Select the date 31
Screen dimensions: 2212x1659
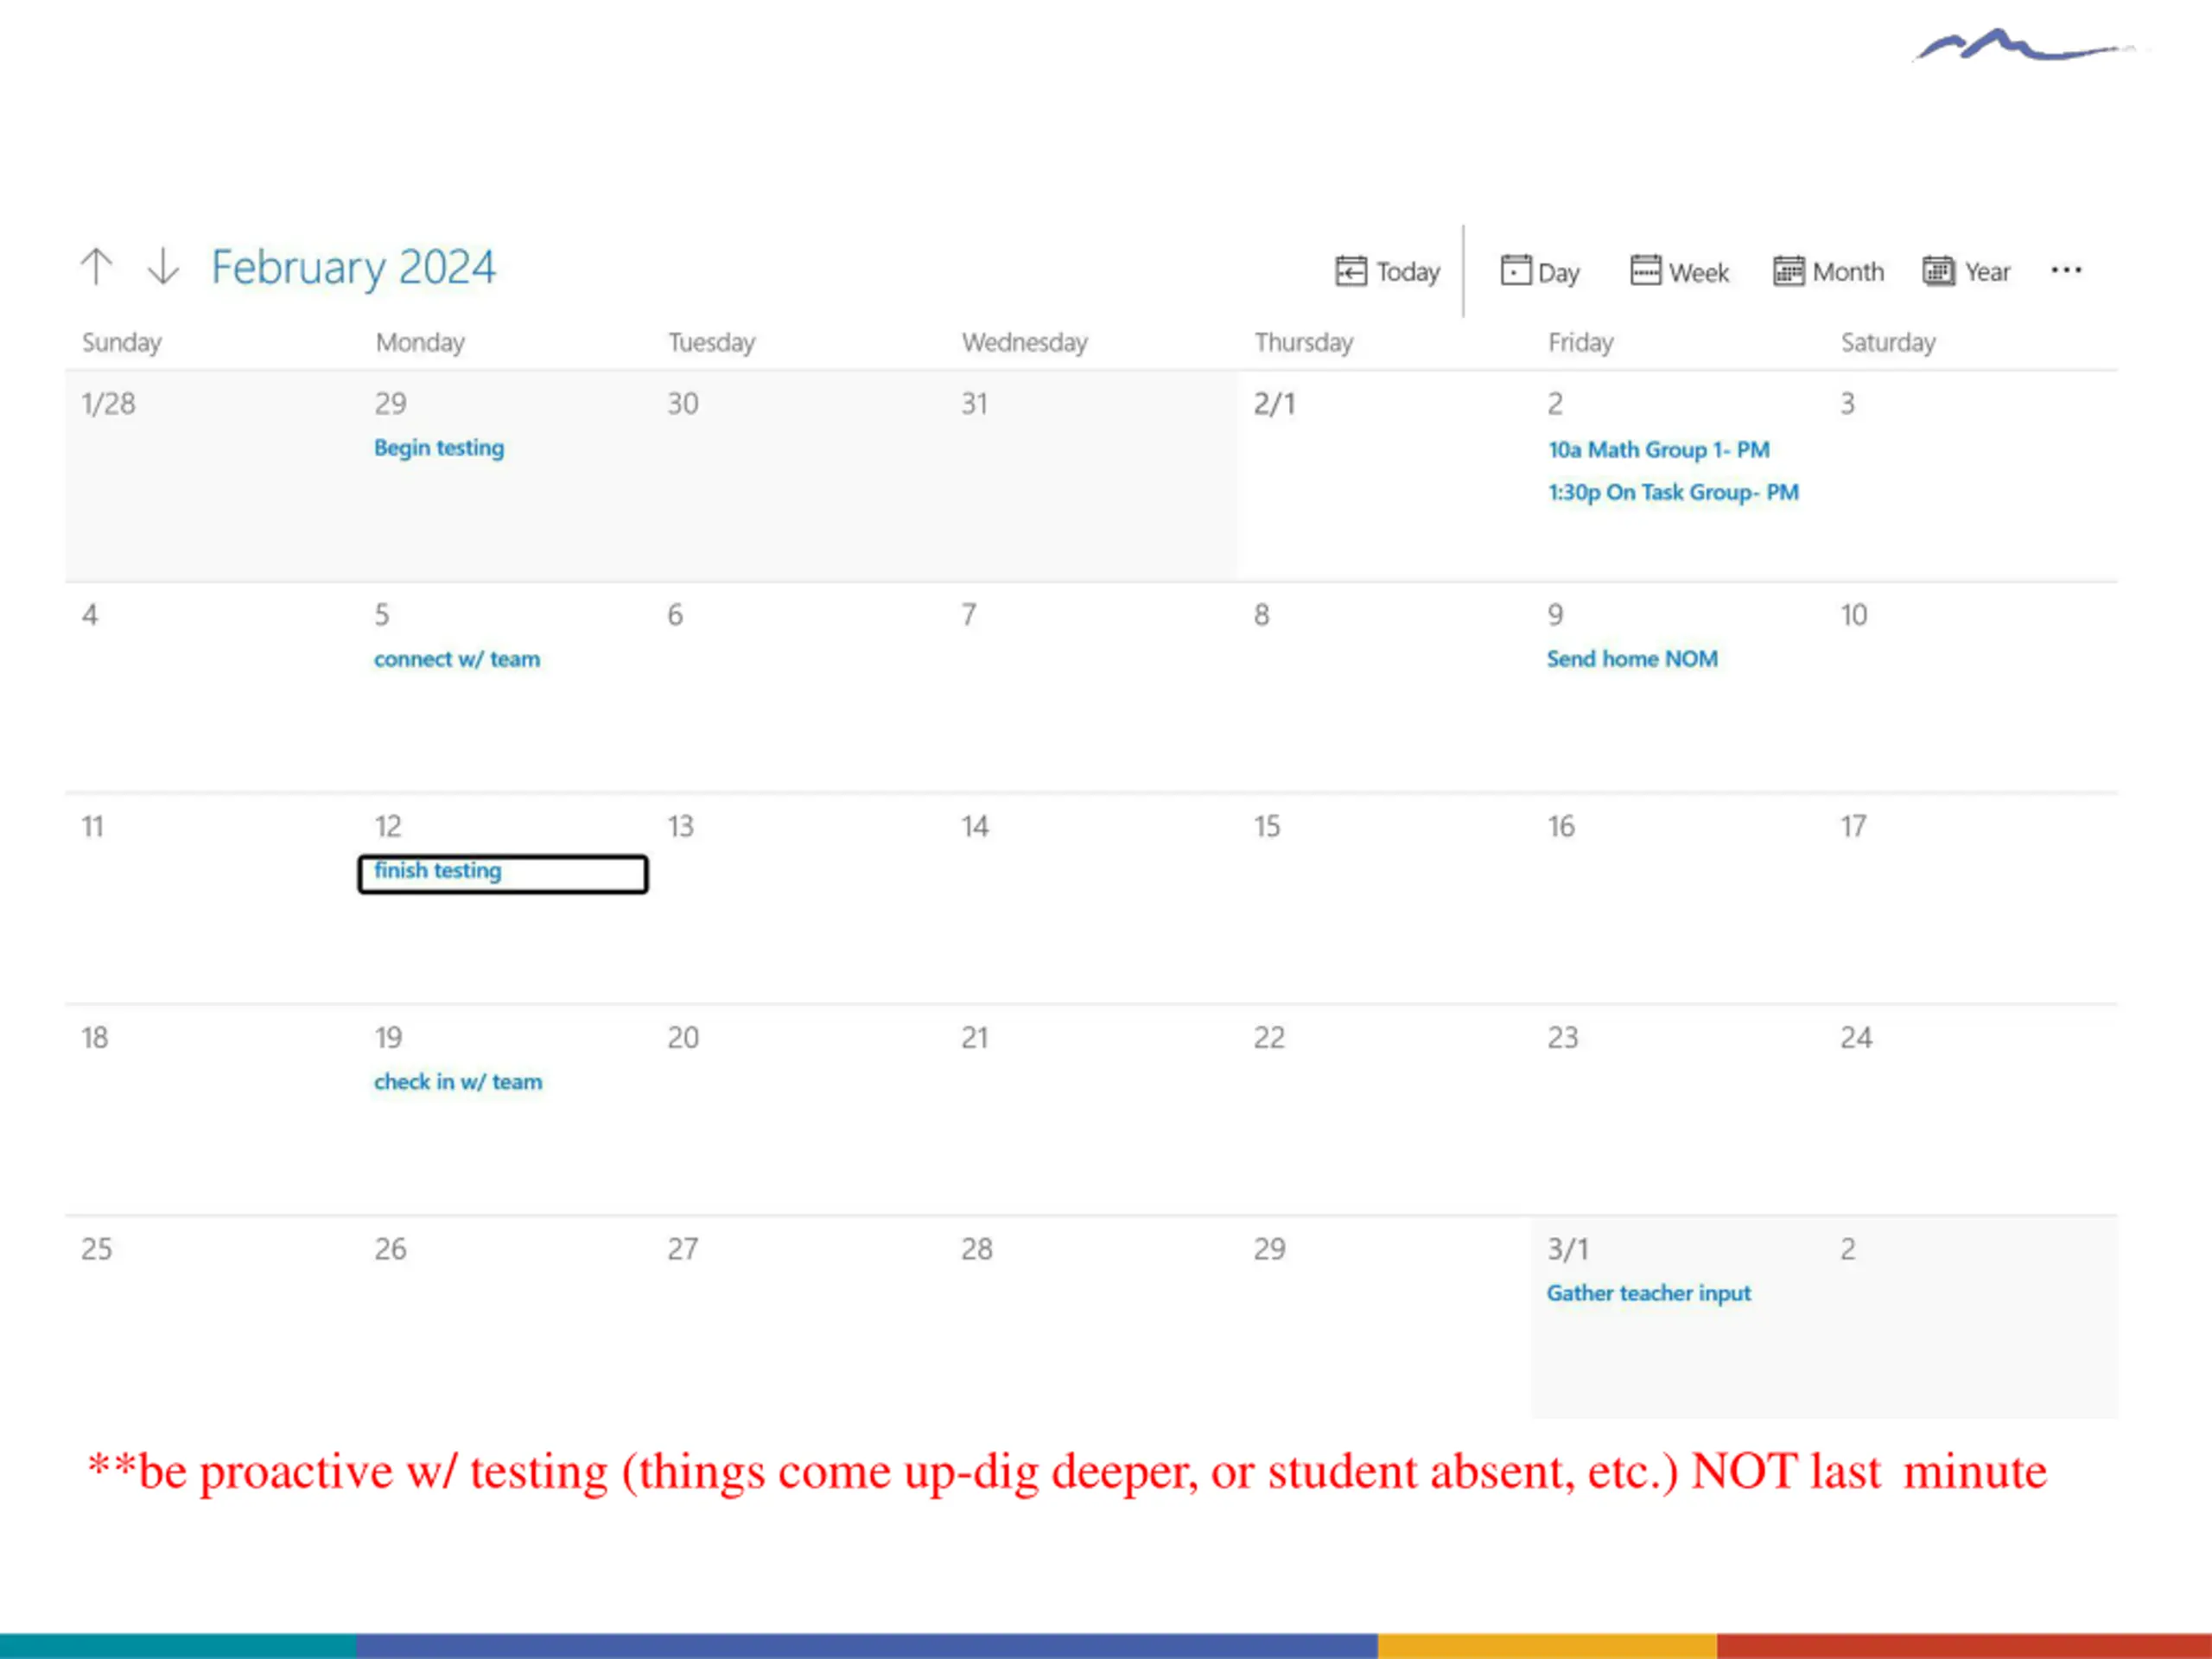(x=975, y=404)
